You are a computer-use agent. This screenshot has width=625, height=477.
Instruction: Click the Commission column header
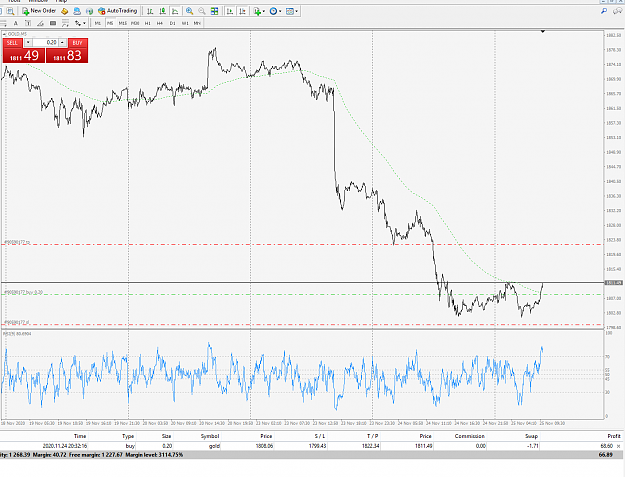470,436
